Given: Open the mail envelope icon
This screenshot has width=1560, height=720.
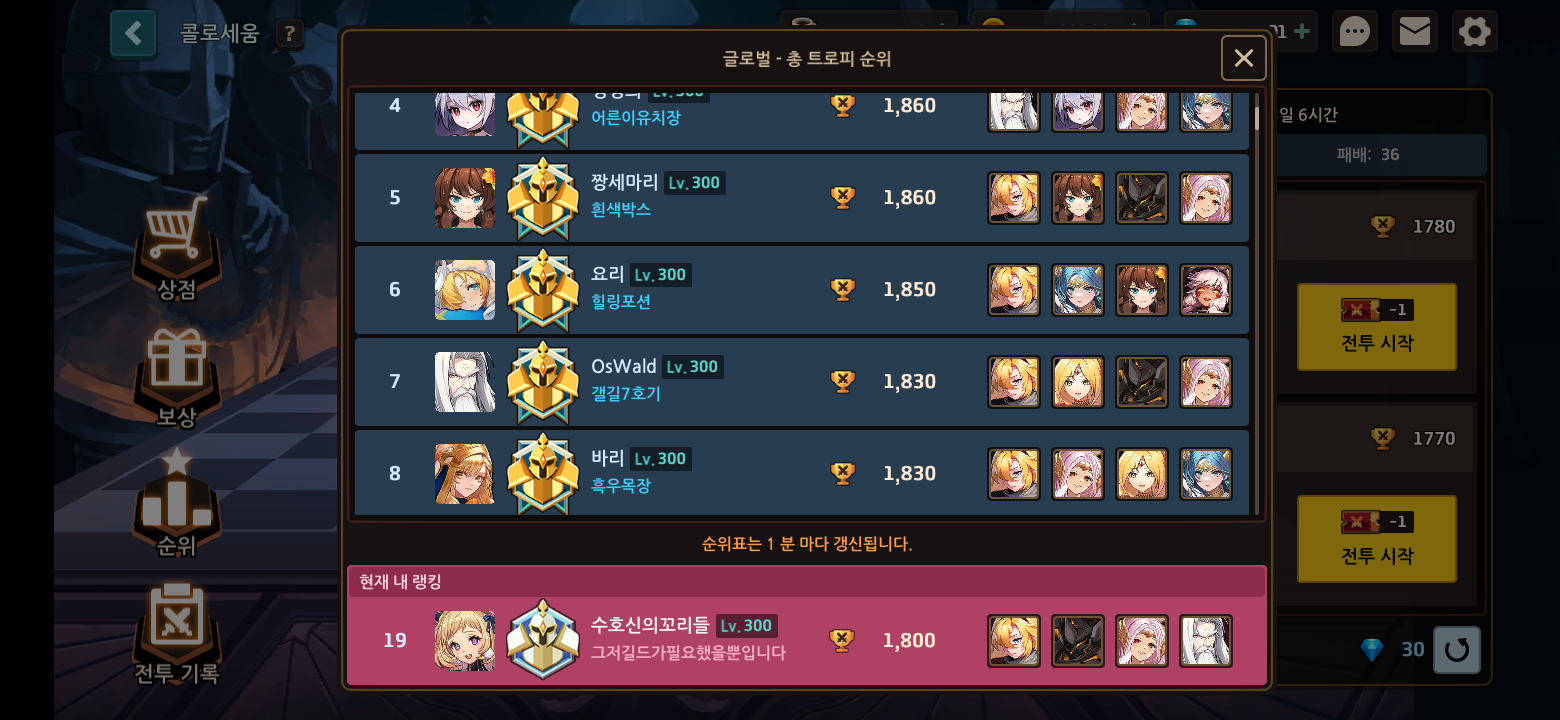Looking at the screenshot, I should point(1414,32).
